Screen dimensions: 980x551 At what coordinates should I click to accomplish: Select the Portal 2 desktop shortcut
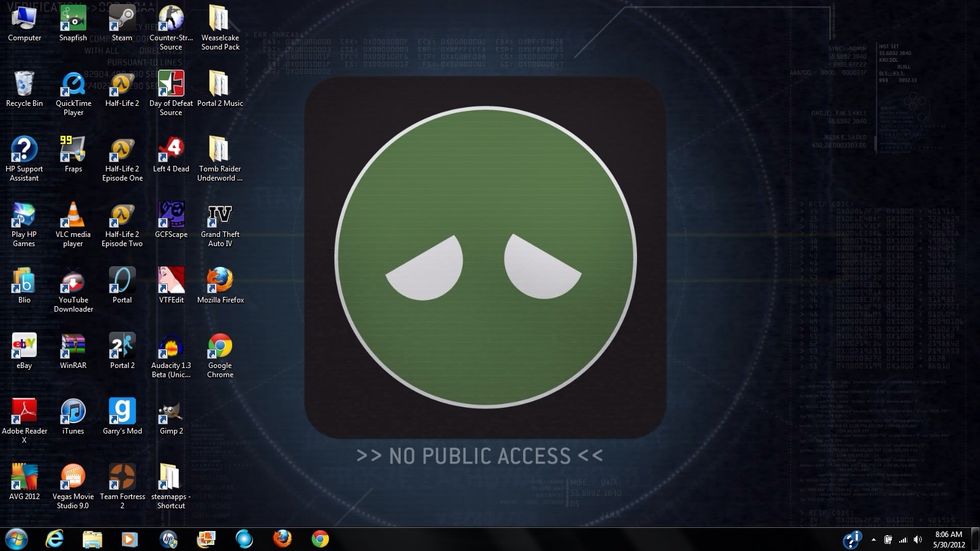[x=122, y=351]
